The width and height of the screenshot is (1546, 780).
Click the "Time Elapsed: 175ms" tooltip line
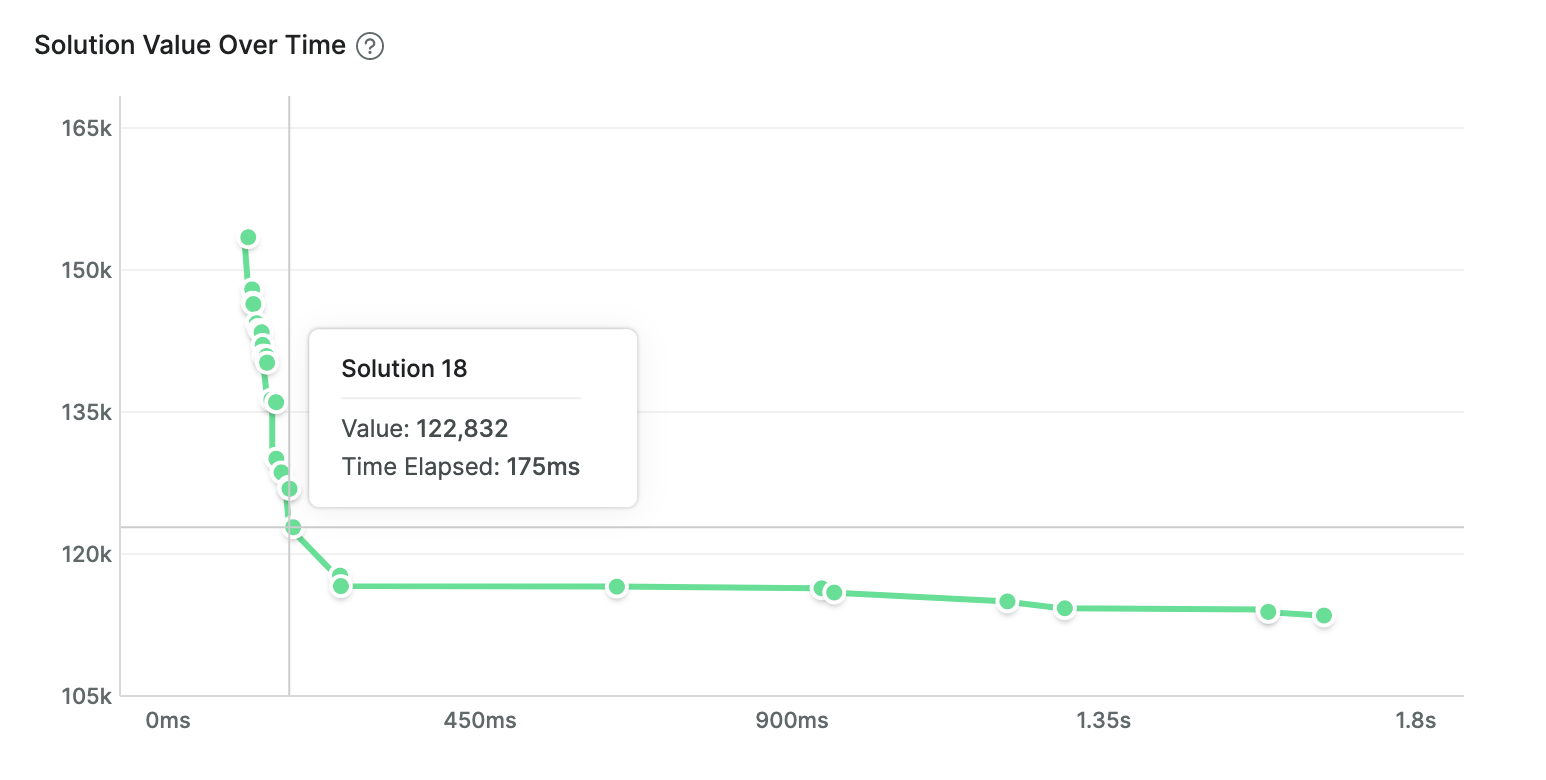click(x=460, y=467)
